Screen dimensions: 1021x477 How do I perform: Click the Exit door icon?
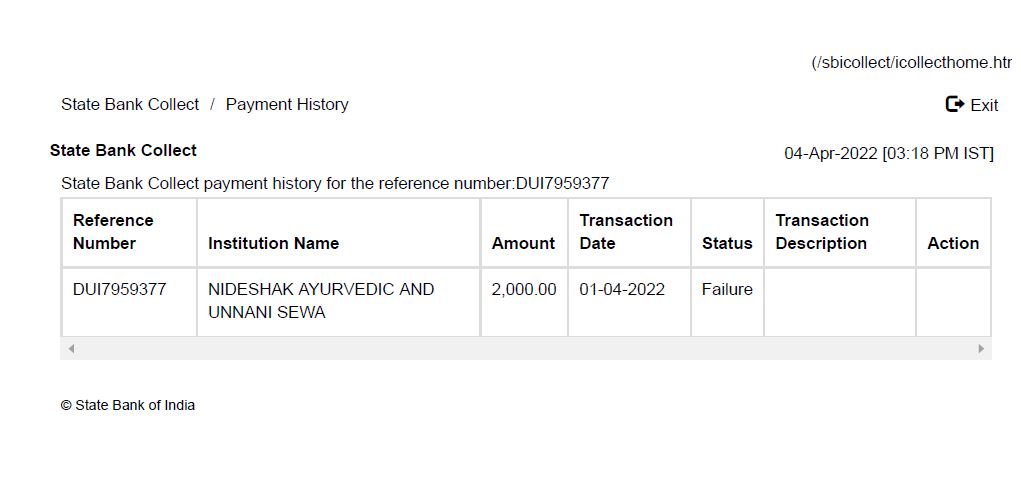[x=954, y=104]
